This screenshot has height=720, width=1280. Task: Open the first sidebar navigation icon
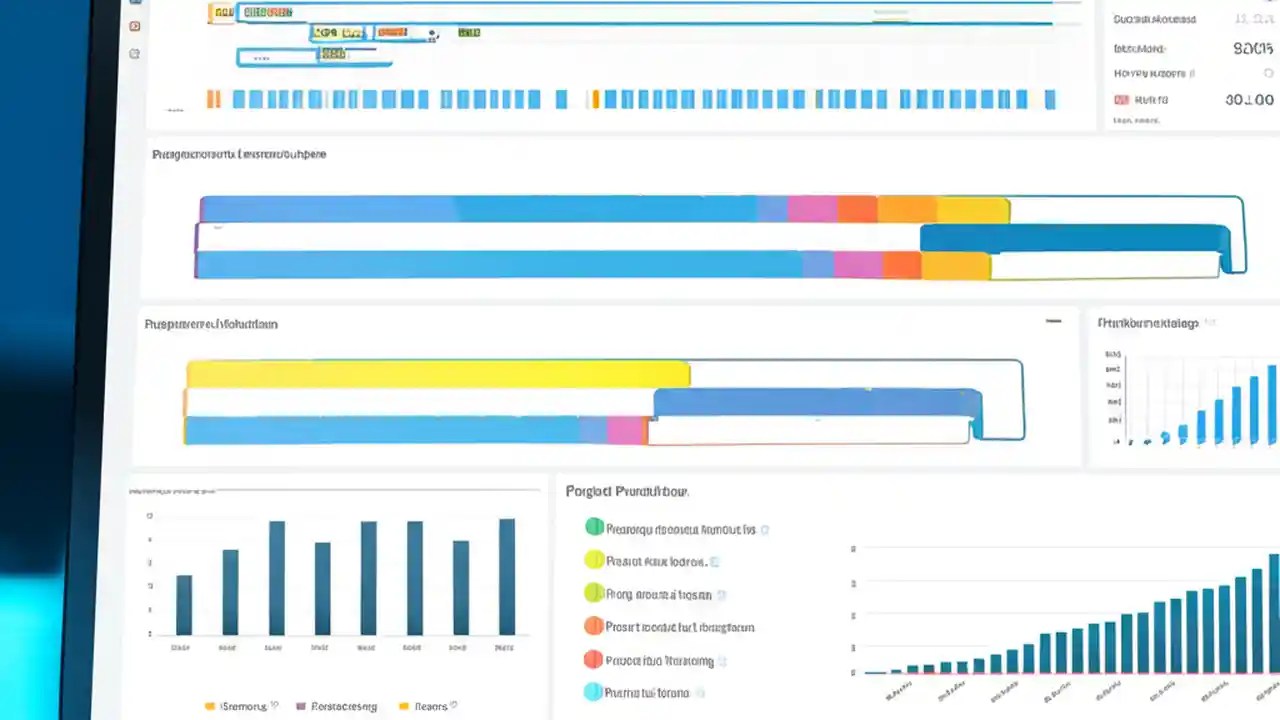(x=135, y=3)
